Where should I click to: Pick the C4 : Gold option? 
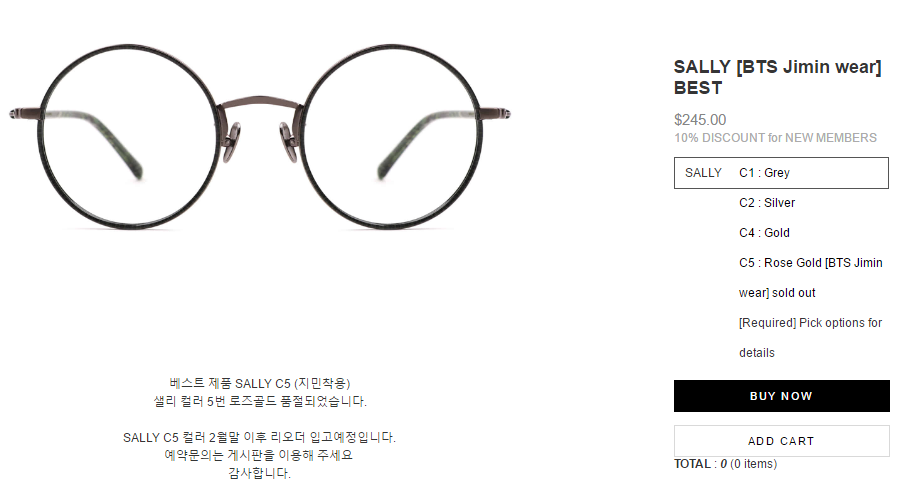tap(764, 233)
